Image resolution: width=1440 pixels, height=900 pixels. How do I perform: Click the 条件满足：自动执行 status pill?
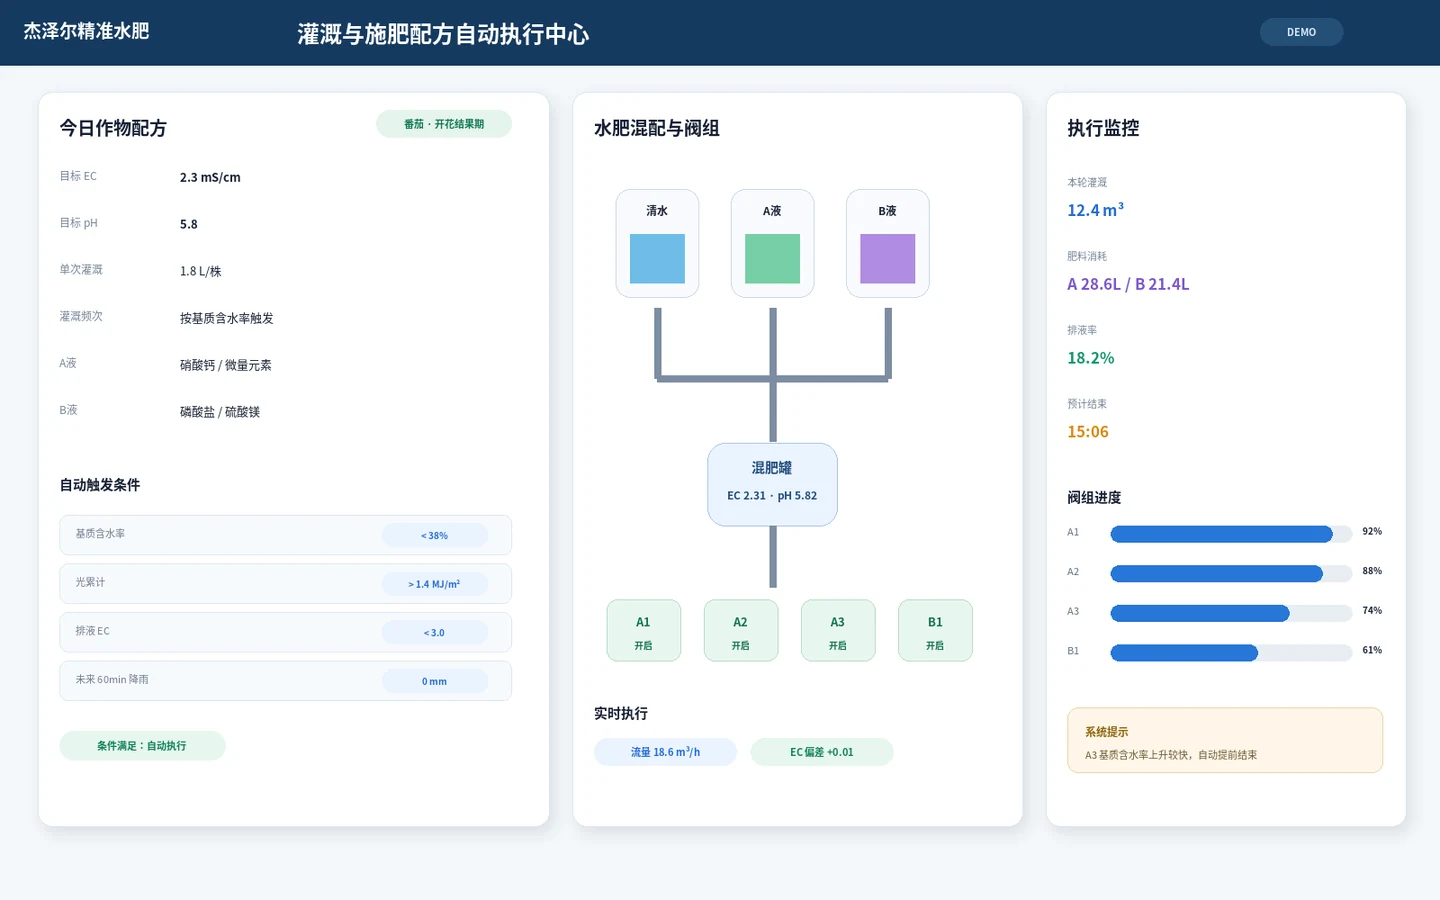(x=142, y=746)
